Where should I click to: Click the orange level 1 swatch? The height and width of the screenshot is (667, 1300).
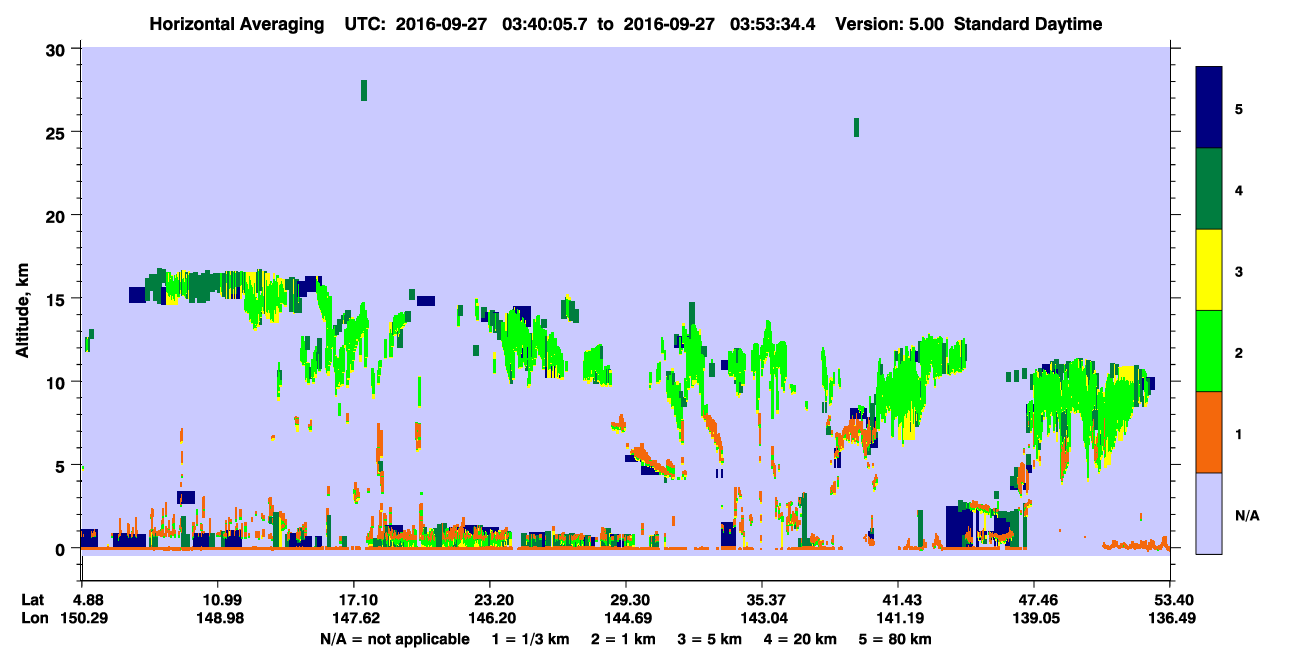pyautogui.click(x=1210, y=432)
